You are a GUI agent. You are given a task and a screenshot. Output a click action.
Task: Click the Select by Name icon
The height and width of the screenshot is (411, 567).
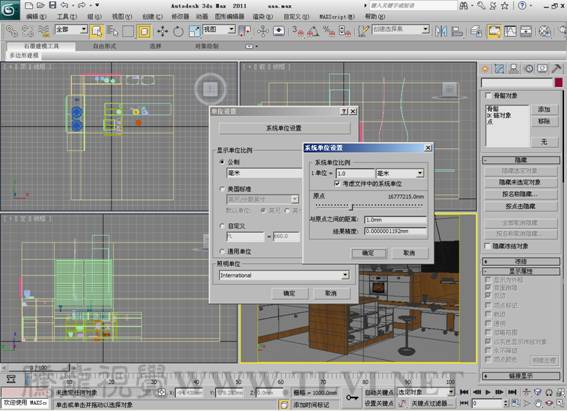click(x=113, y=31)
